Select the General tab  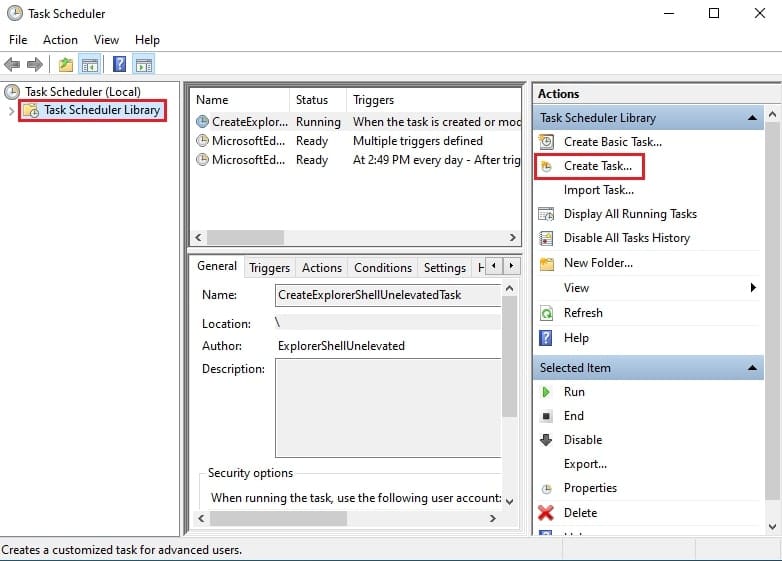217,266
